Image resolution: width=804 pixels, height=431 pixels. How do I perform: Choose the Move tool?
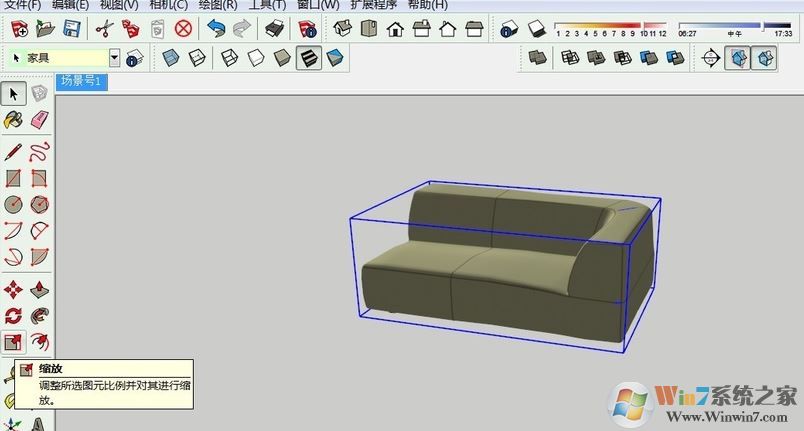[13, 290]
